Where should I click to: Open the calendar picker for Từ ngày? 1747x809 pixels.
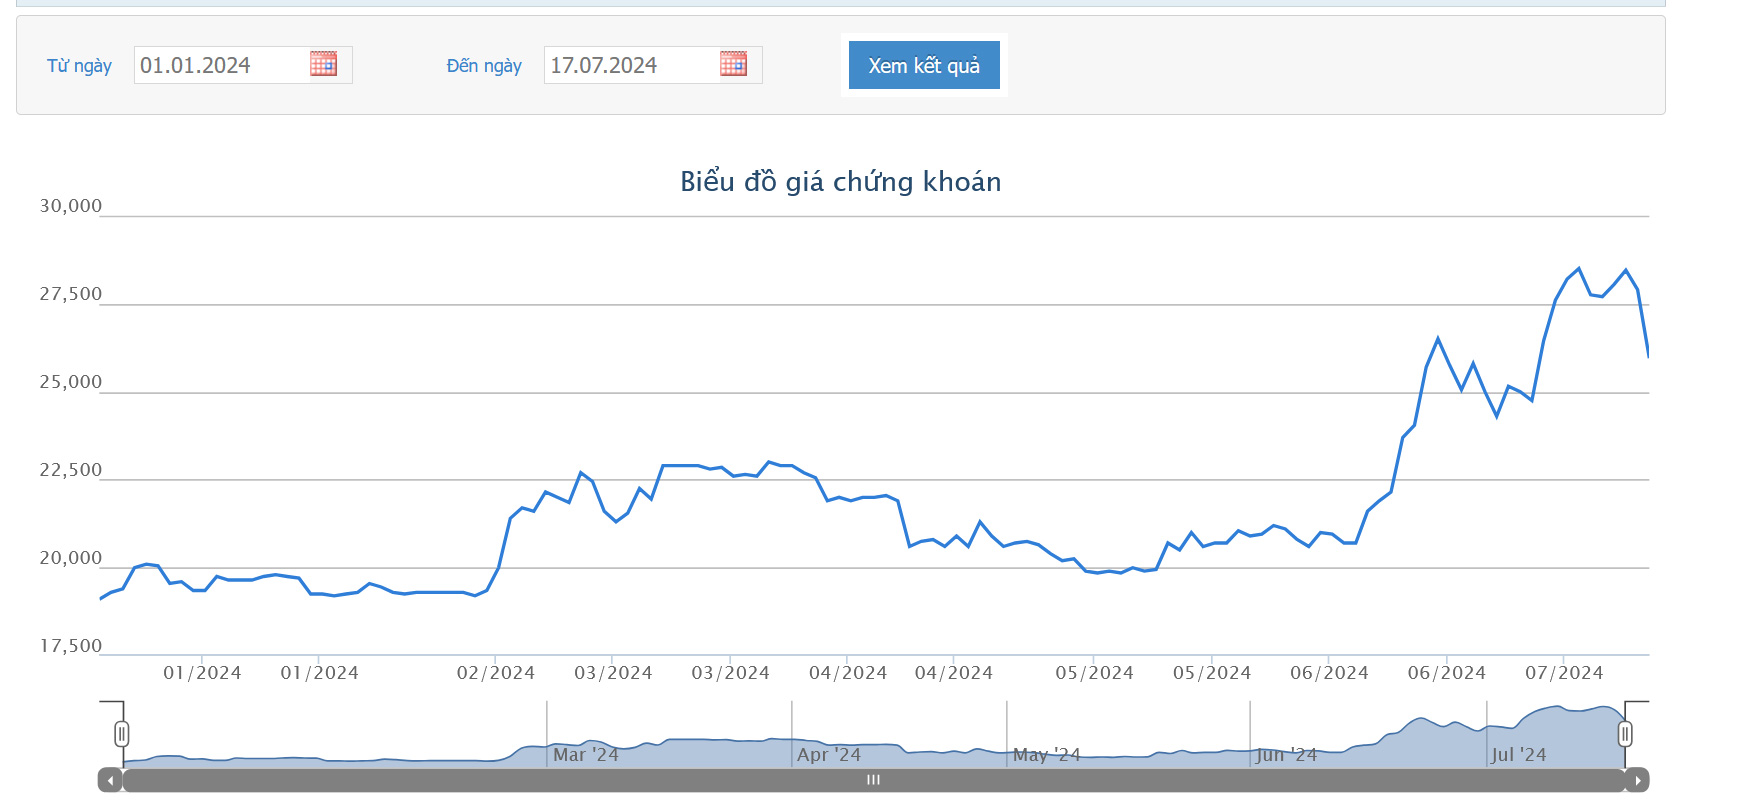323,64
